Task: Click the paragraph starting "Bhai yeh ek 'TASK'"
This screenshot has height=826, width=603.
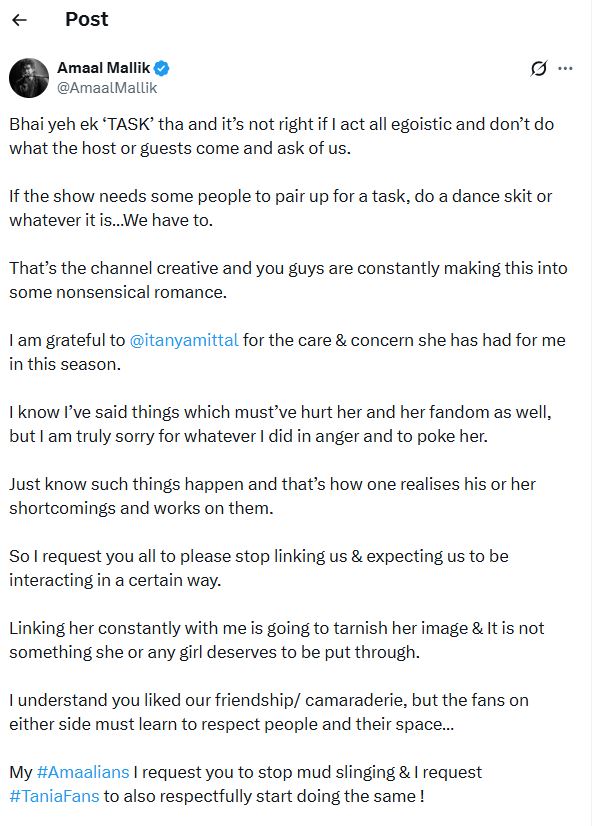Action: pyautogui.click(x=281, y=136)
